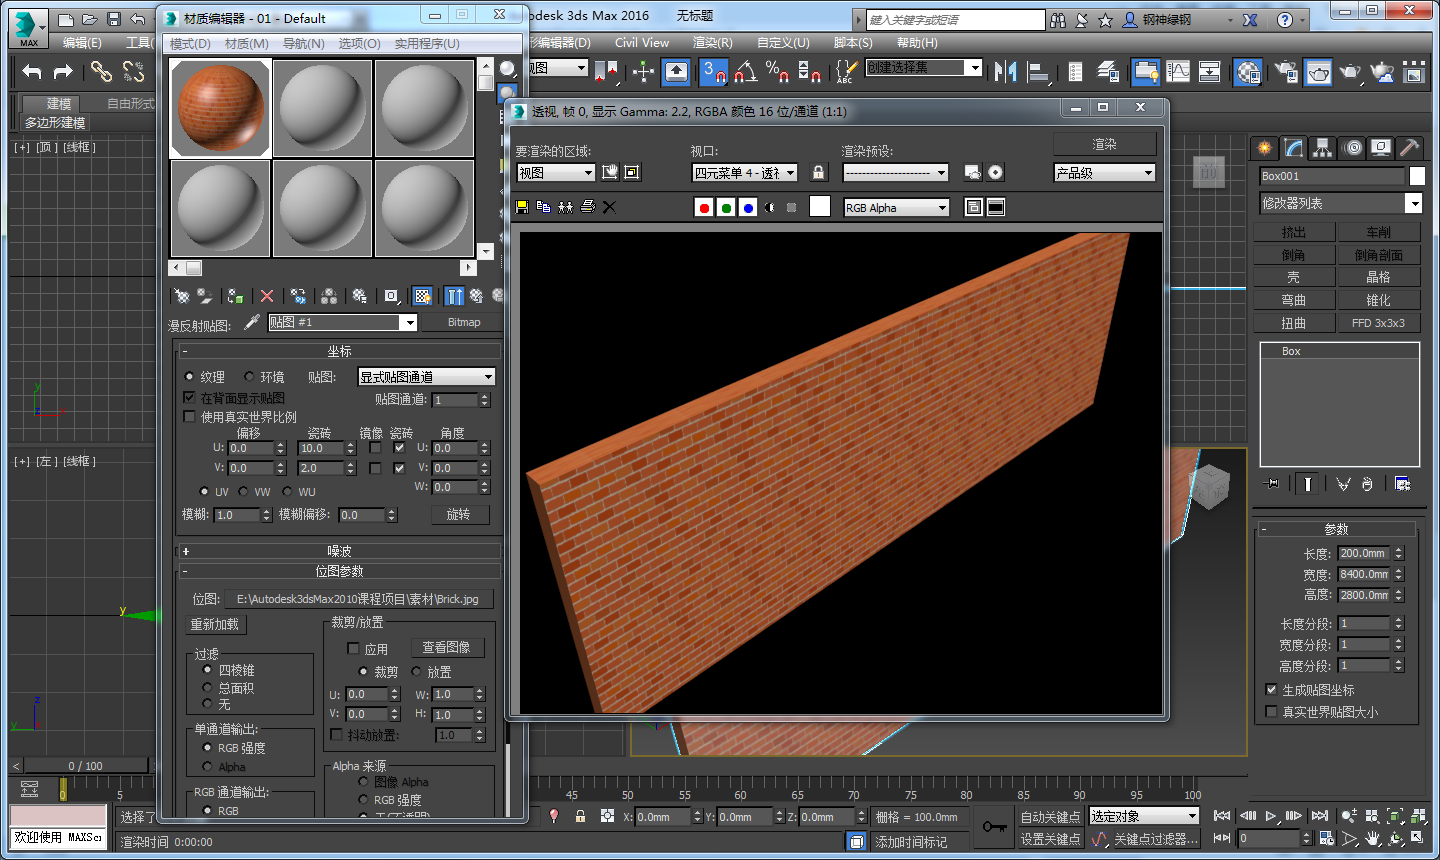Click the Render Production teapot icon
Screen dimensions: 1440x860
pos(1350,71)
